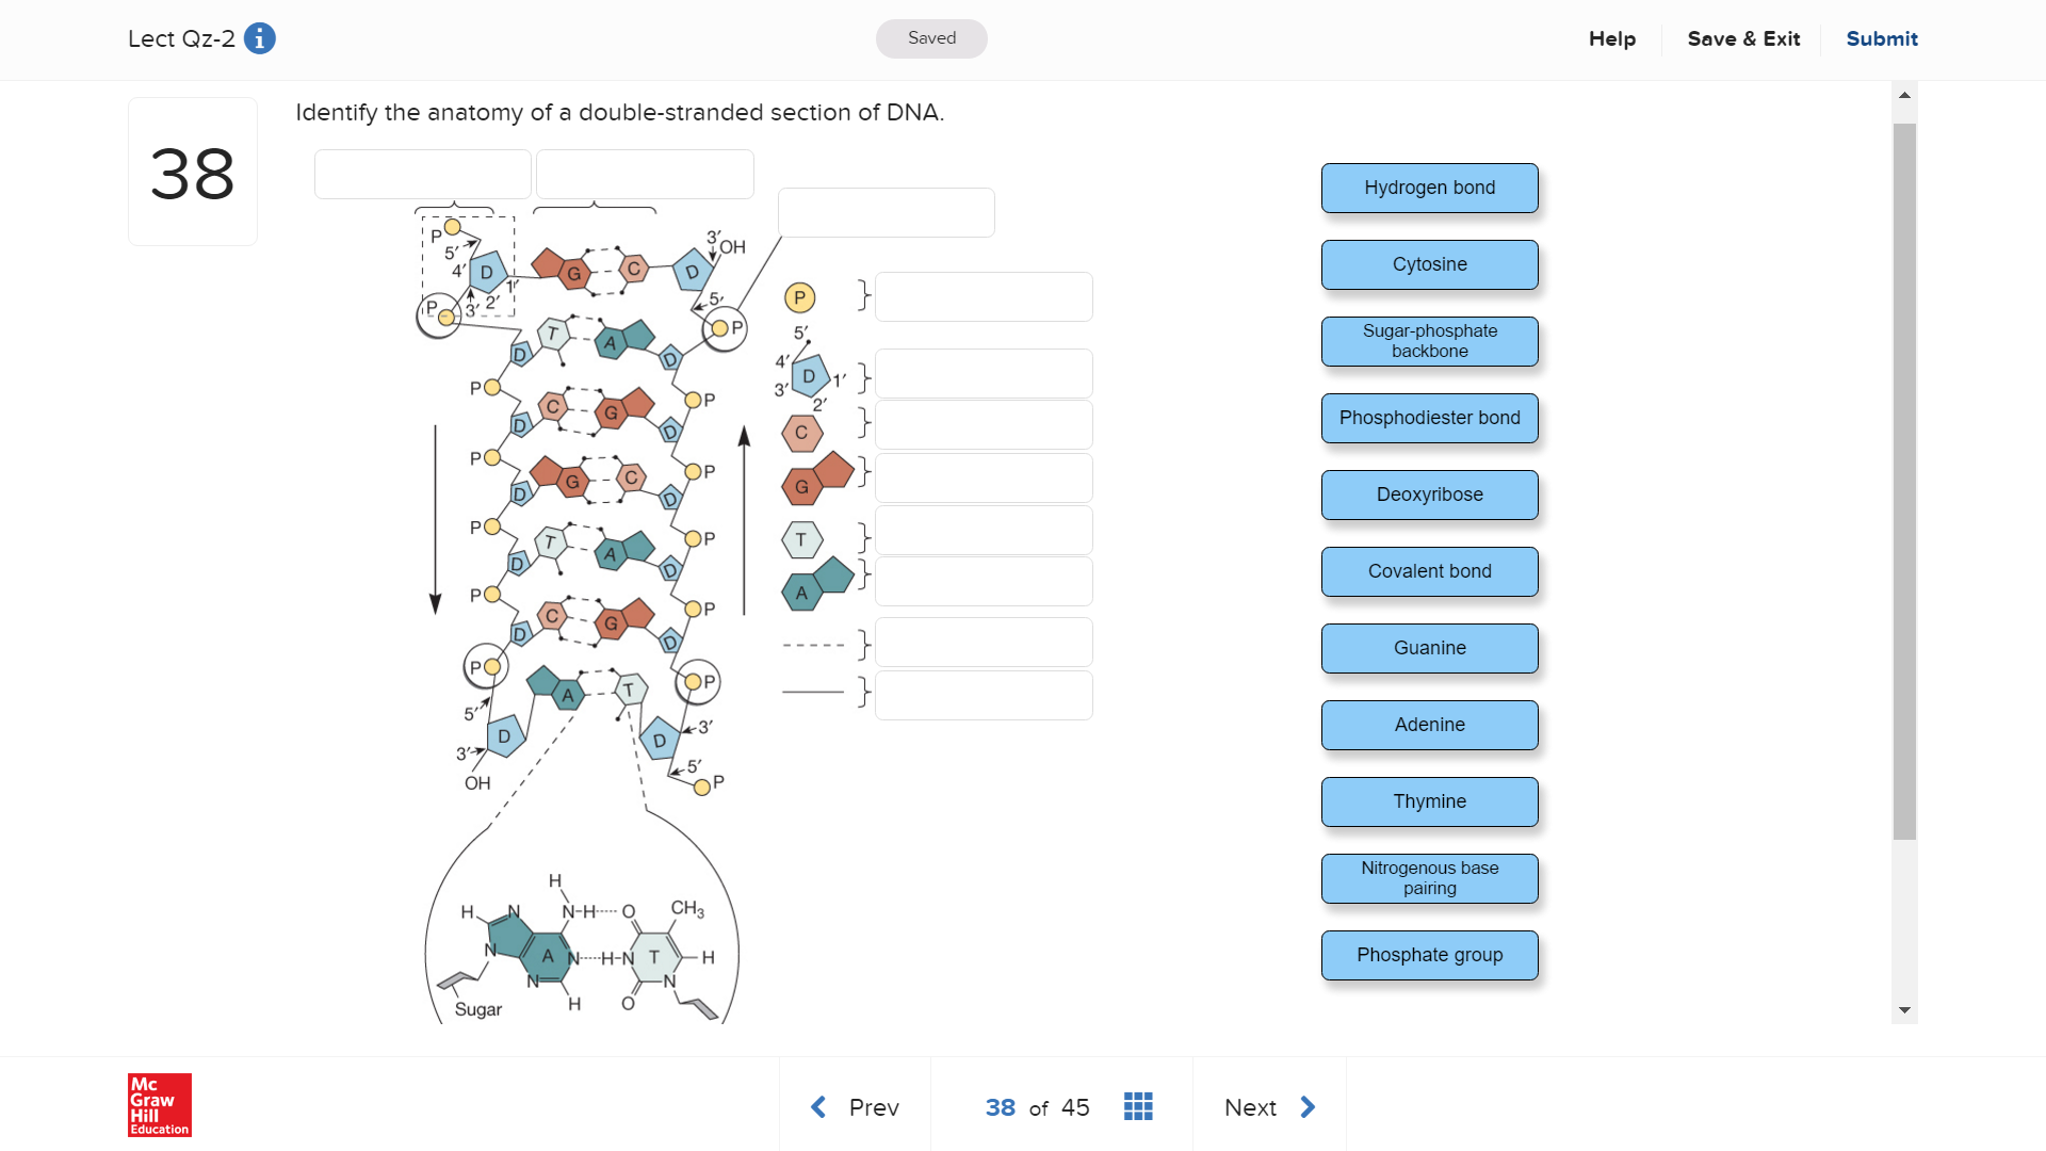Viewport: 2046px width, 1151px height.
Task: Submit the quiz
Action: click(1881, 39)
